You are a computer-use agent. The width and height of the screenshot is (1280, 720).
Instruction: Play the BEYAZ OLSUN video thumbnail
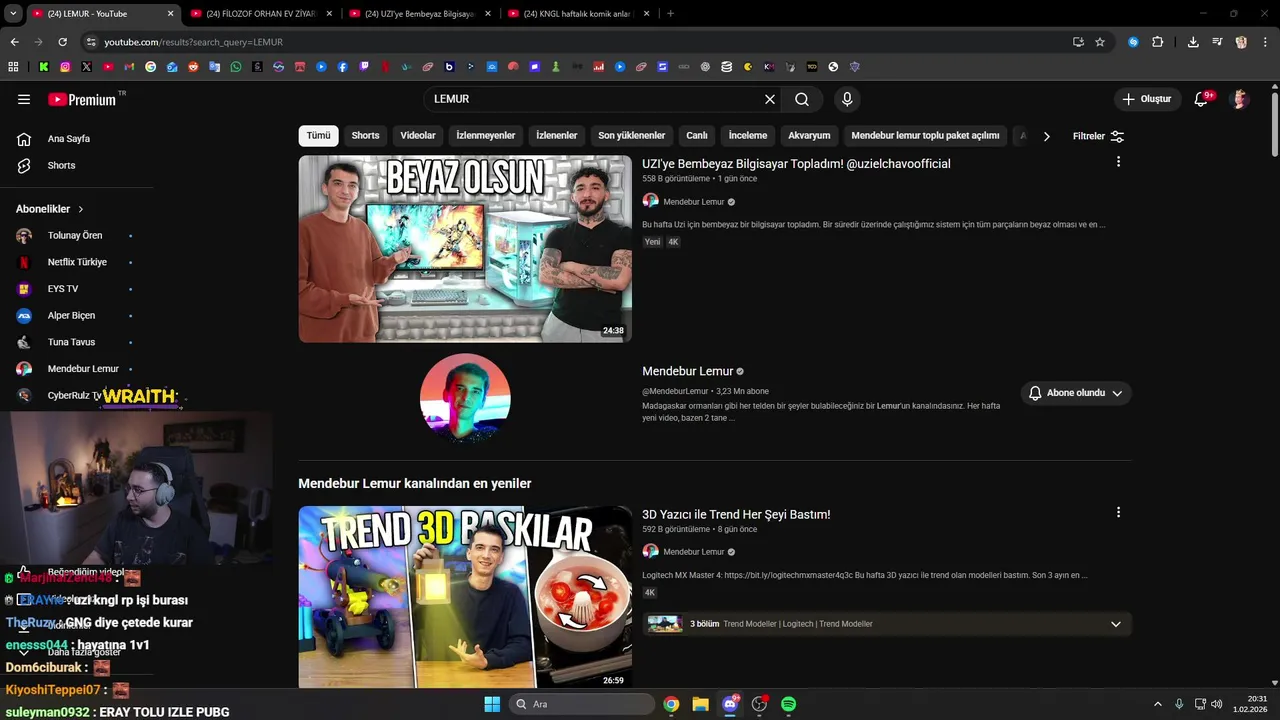point(465,249)
